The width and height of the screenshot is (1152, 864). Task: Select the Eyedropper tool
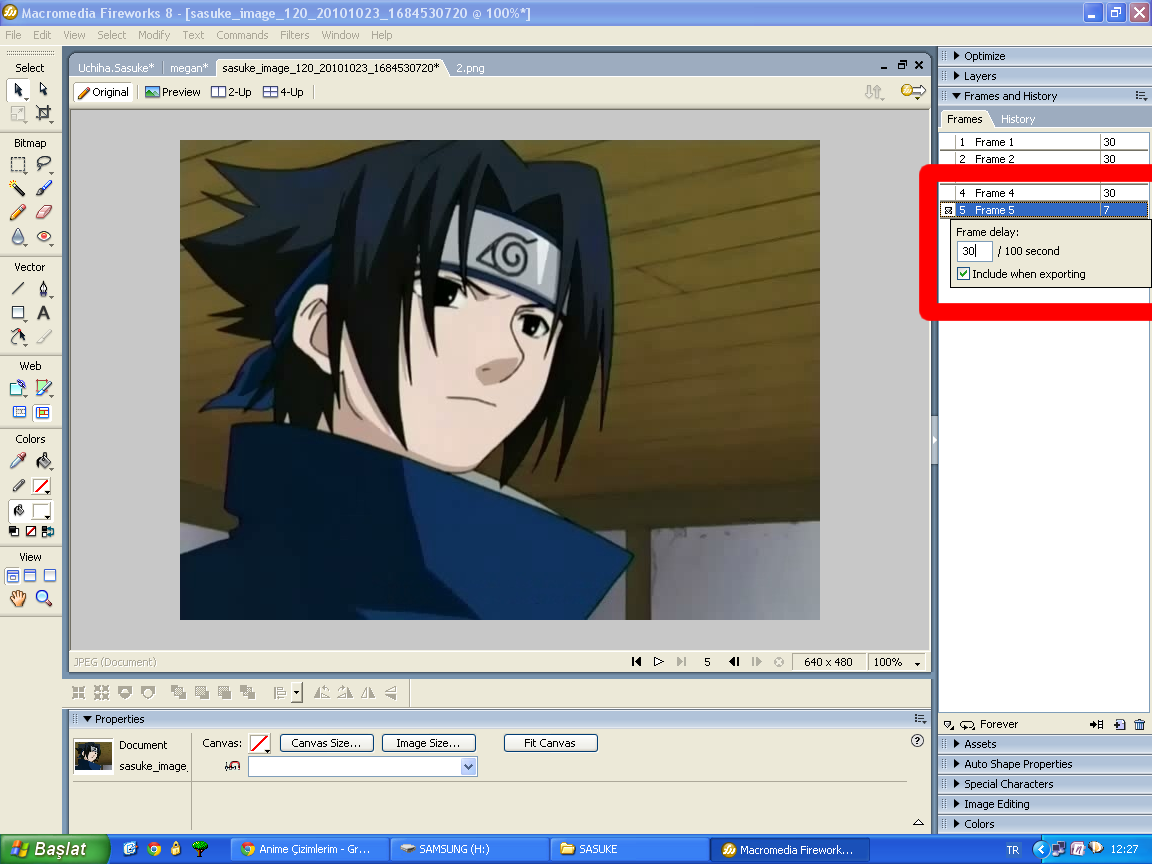coord(18,461)
